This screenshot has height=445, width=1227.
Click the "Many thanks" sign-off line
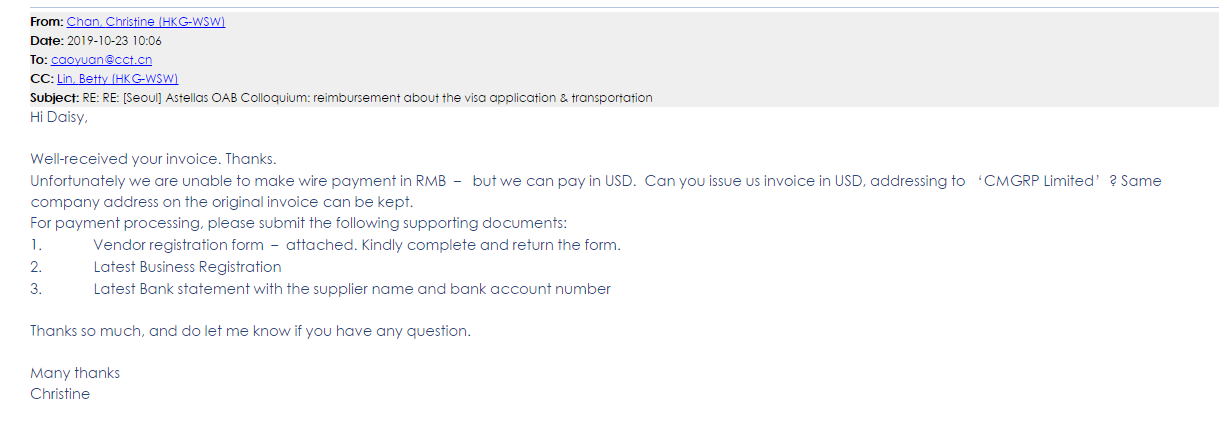click(x=75, y=373)
